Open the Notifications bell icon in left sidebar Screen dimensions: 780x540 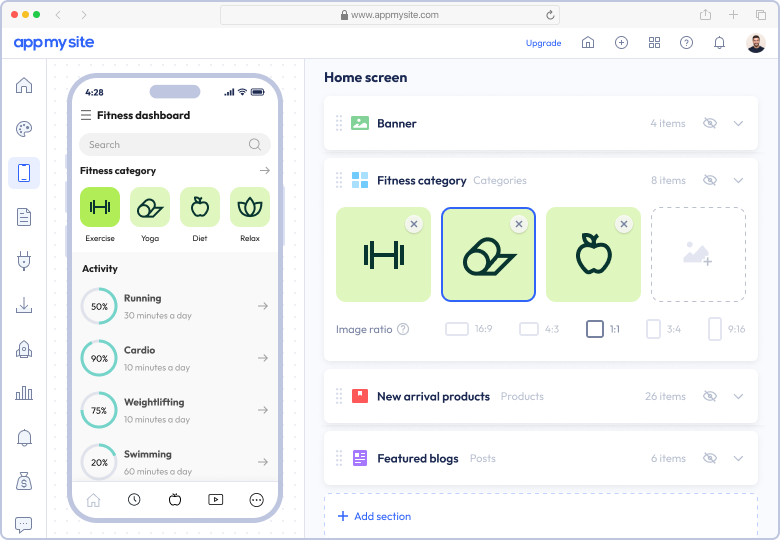[24, 438]
